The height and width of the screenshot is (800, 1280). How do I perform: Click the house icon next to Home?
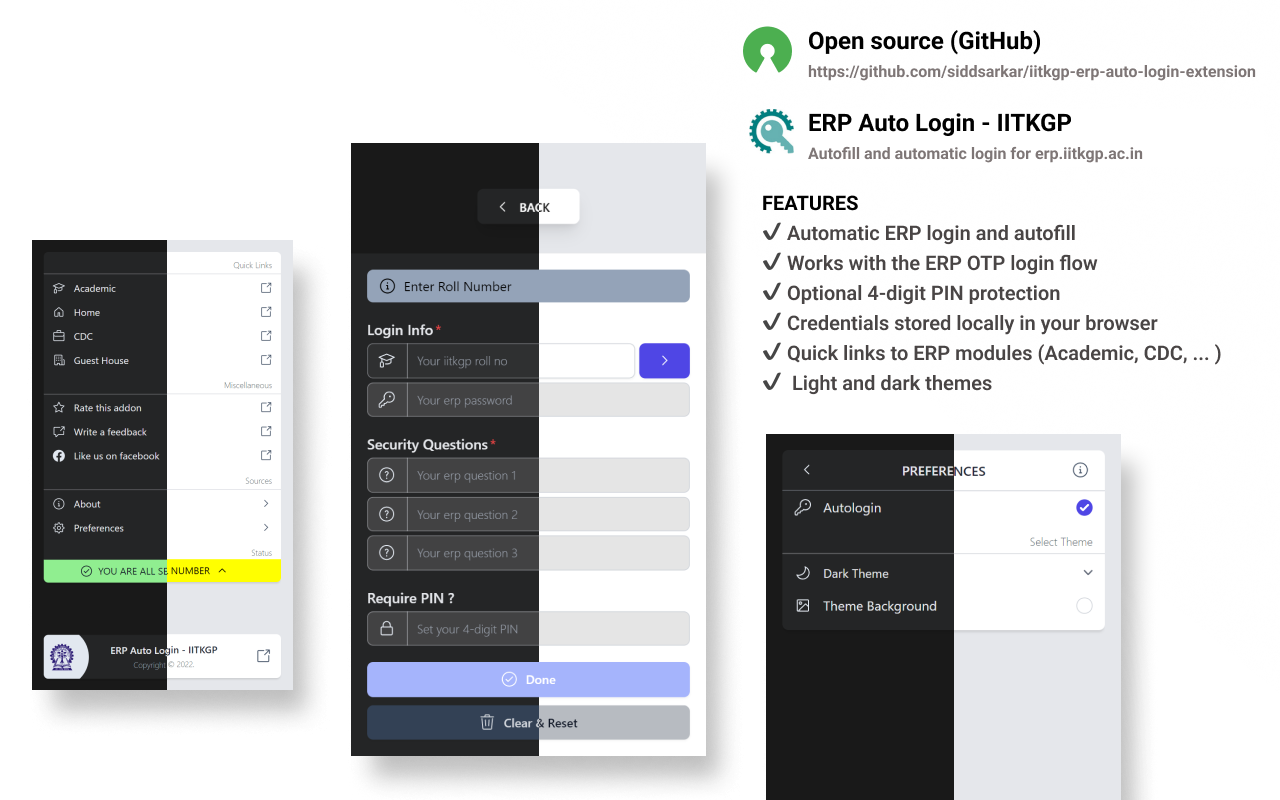point(59,312)
